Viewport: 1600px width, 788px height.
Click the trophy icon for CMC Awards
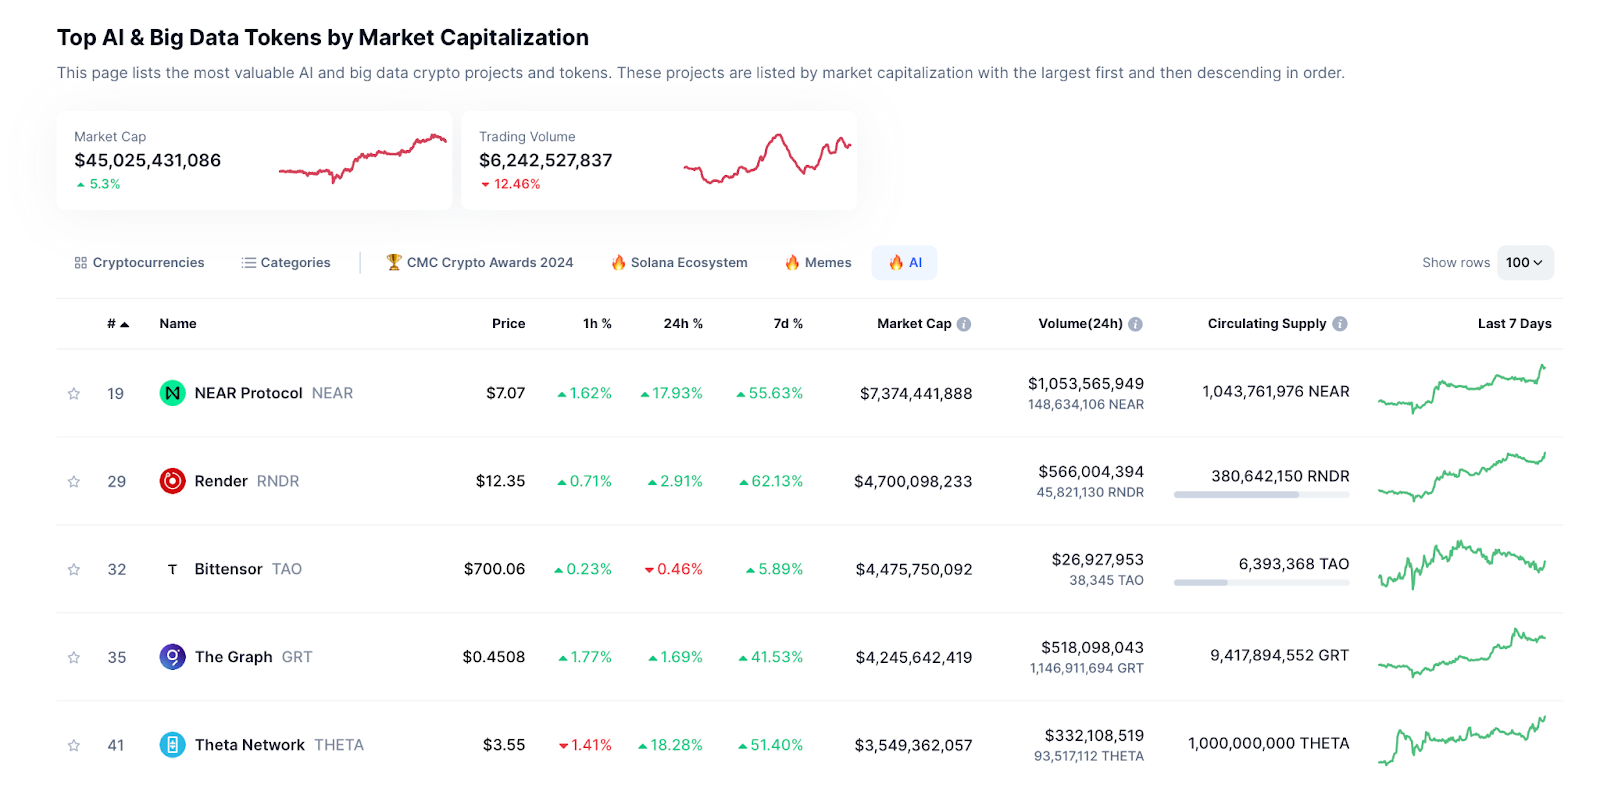coord(394,262)
